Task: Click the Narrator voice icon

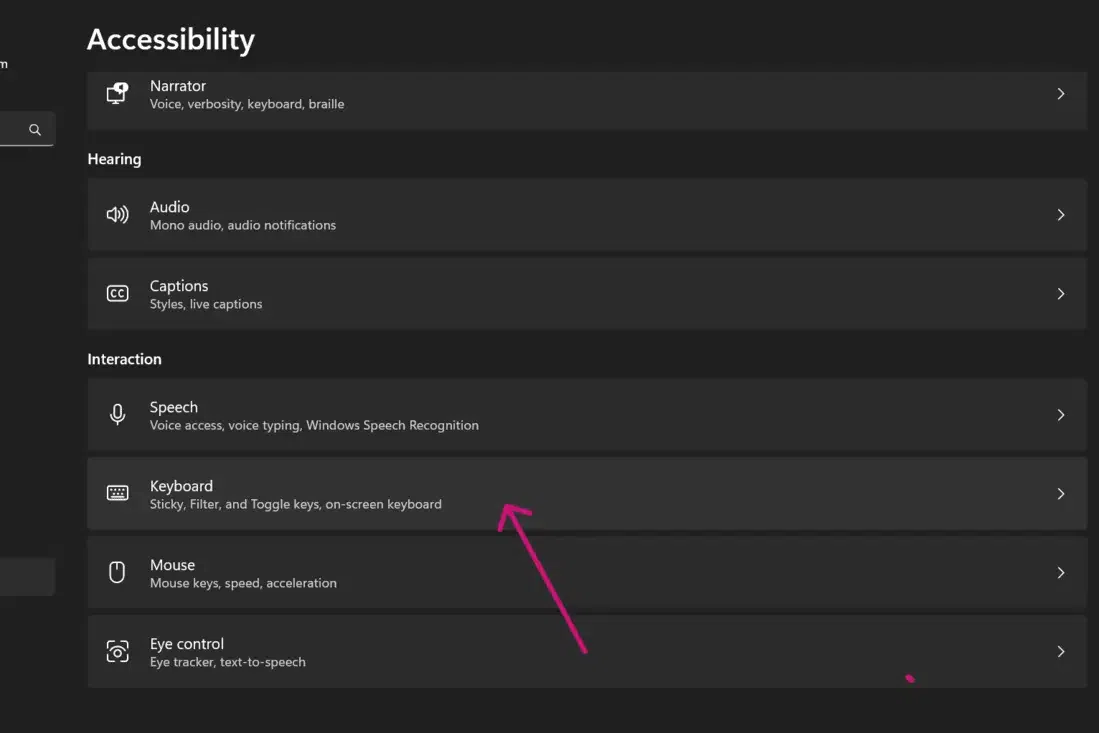Action: click(x=117, y=94)
